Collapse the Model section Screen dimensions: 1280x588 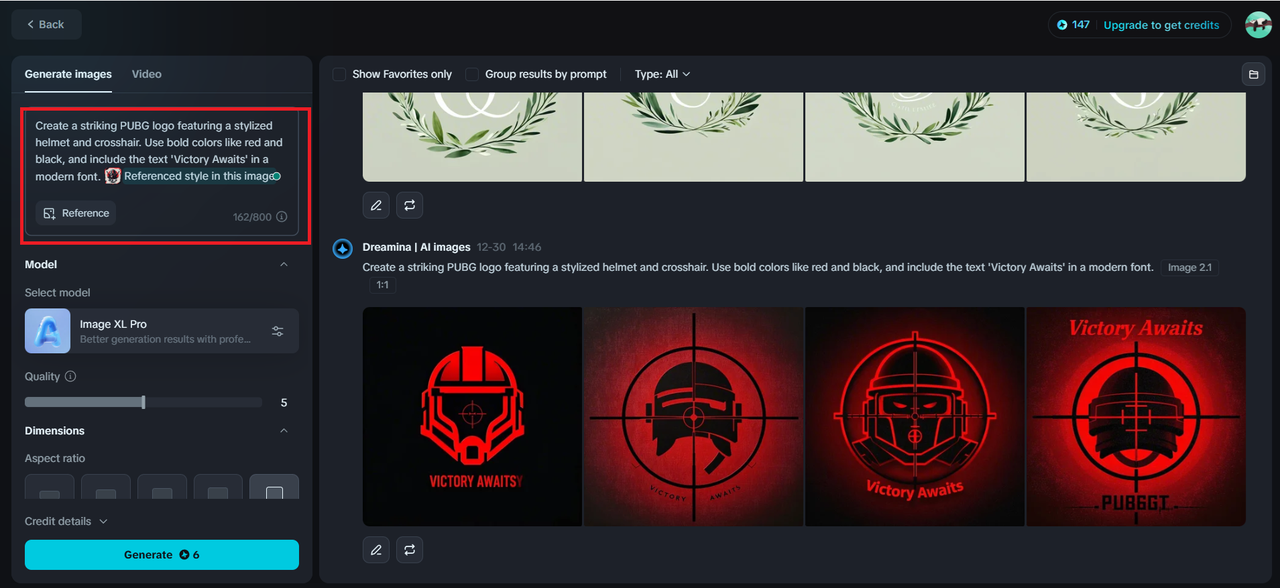point(284,265)
